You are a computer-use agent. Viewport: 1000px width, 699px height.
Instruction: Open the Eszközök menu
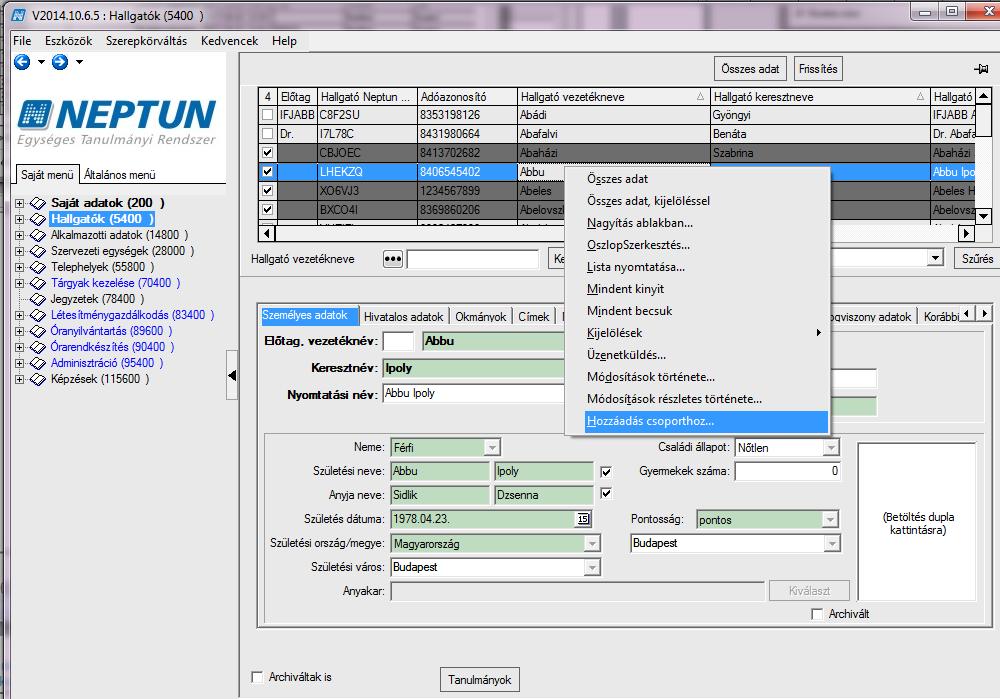(68, 41)
